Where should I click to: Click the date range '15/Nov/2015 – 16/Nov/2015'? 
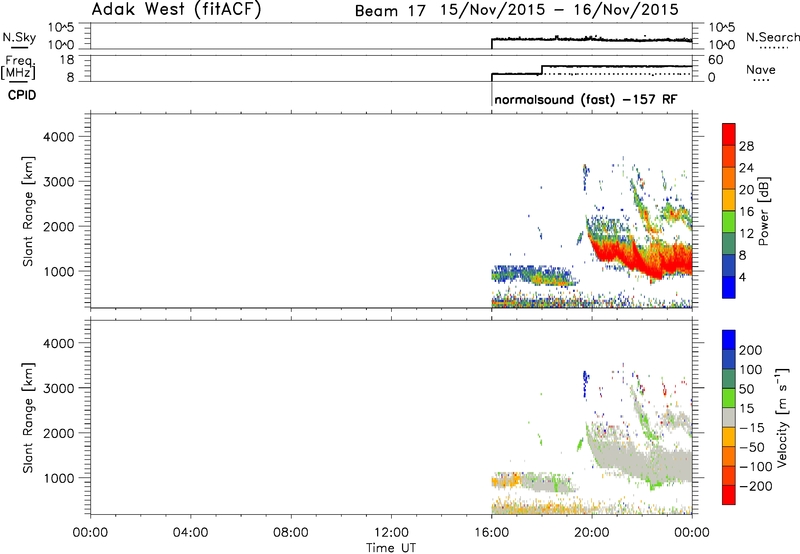pos(560,10)
